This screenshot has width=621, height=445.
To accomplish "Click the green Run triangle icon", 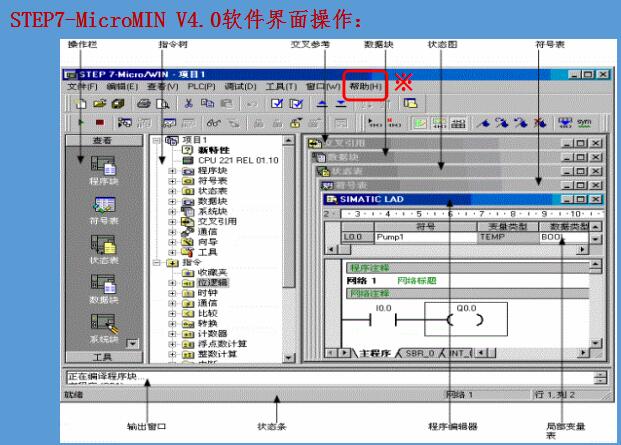I will [81, 122].
